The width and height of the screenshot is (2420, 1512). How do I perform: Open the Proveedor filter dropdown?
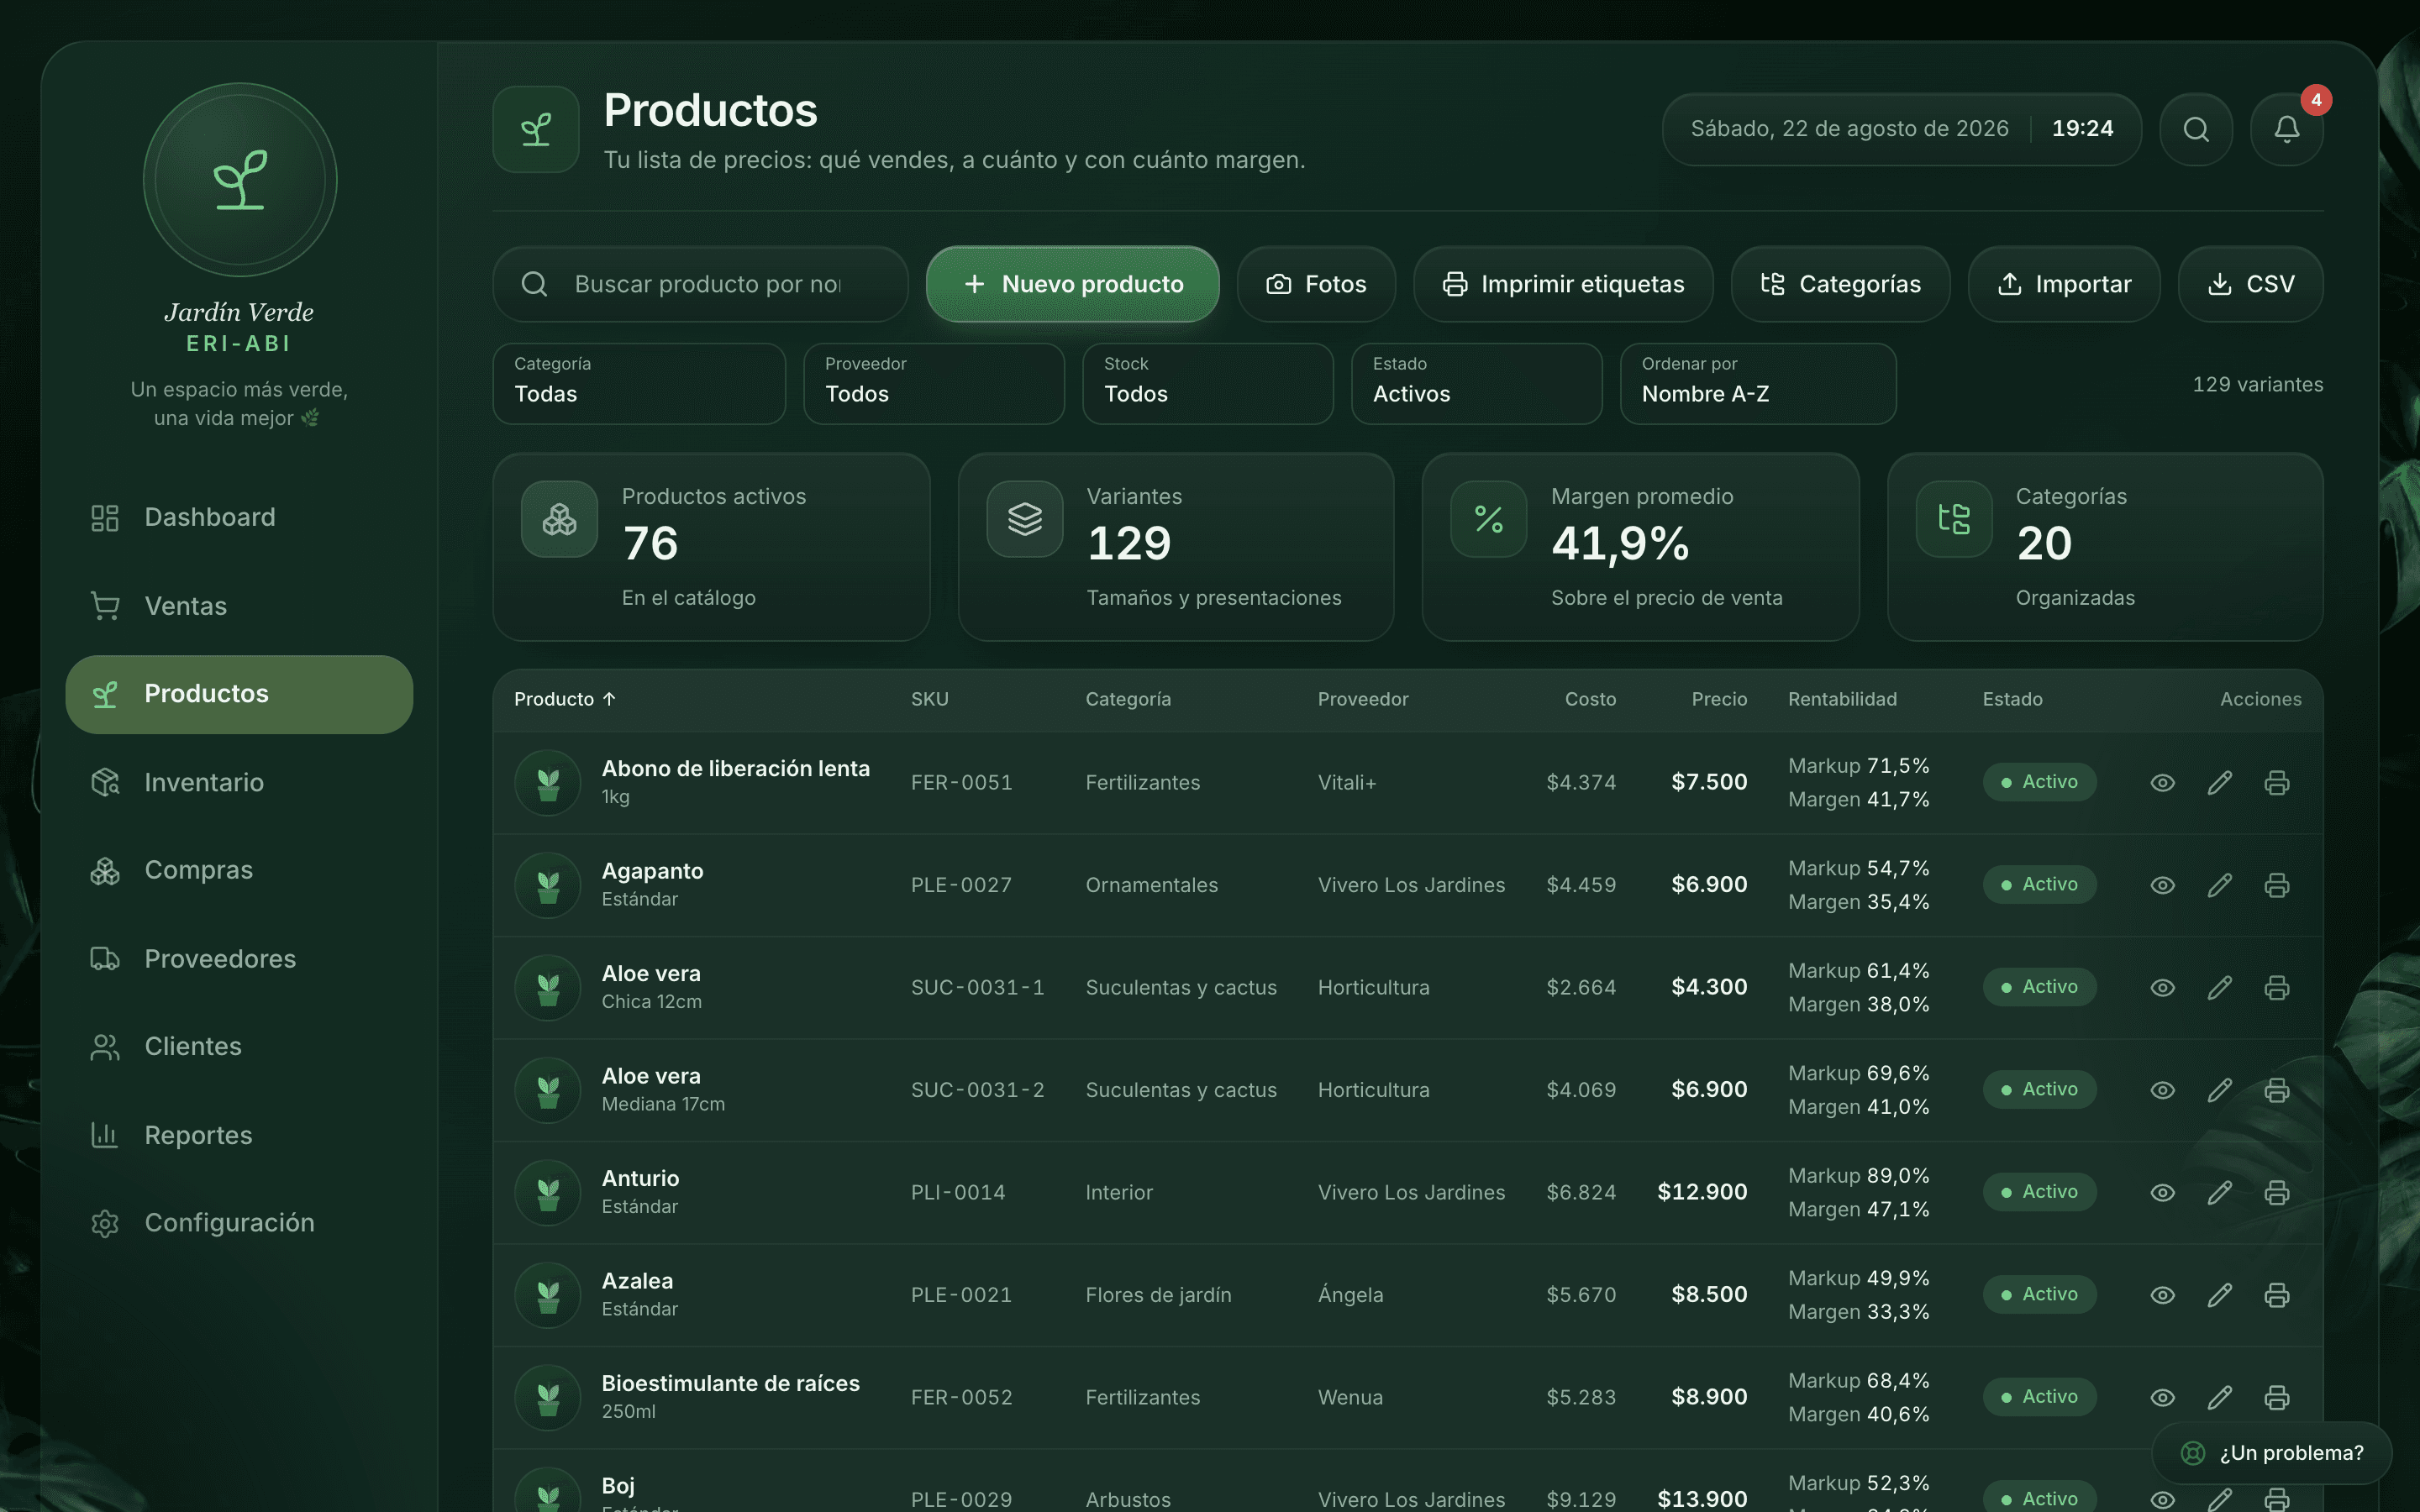[934, 384]
